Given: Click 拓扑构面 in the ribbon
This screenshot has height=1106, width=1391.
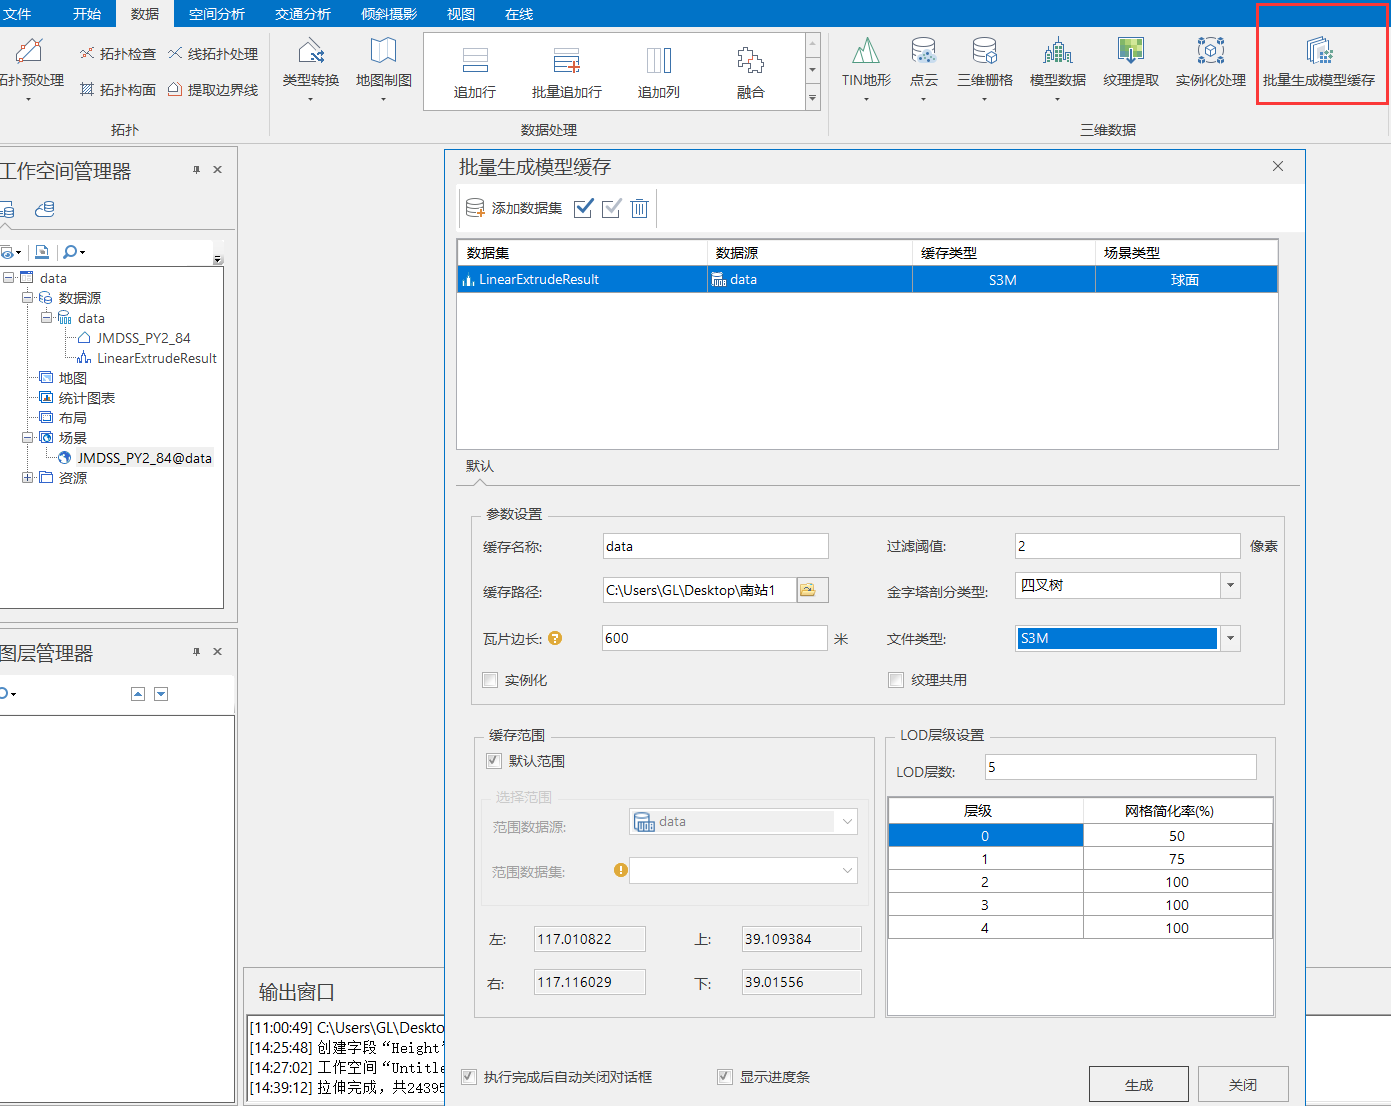Looking at the screenshot, I should click(118, 90).
